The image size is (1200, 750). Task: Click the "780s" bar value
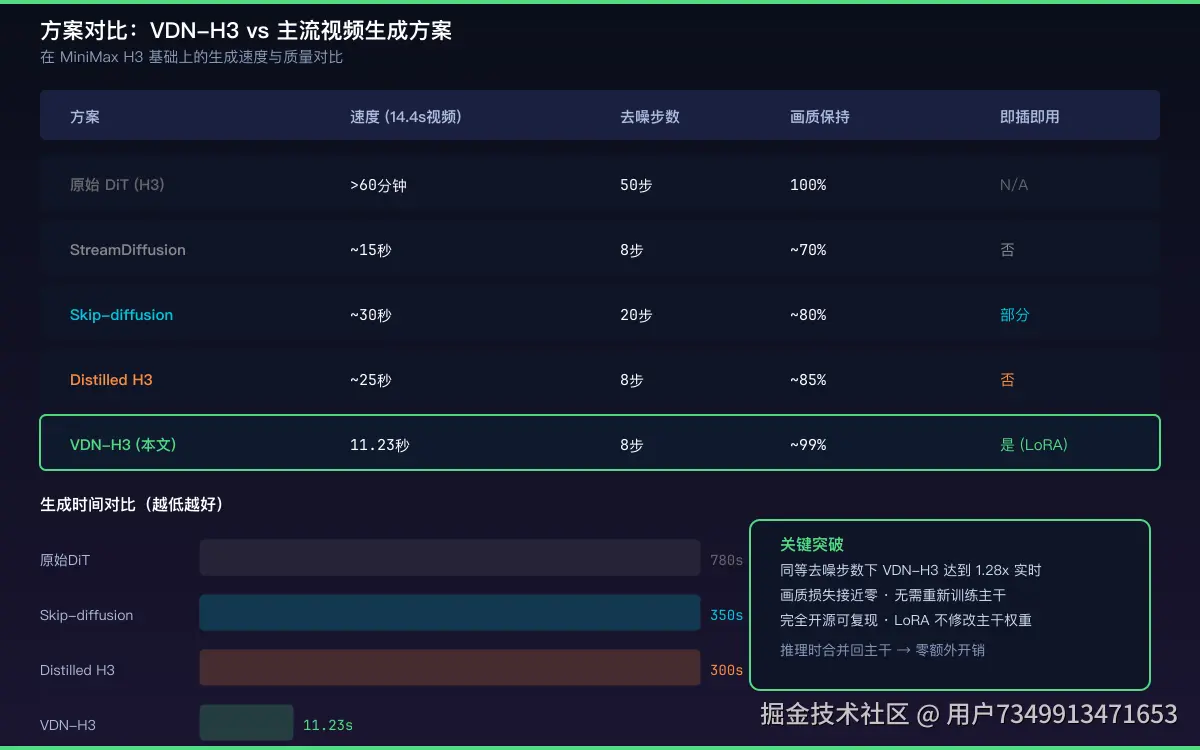click(x=727, y=560)
